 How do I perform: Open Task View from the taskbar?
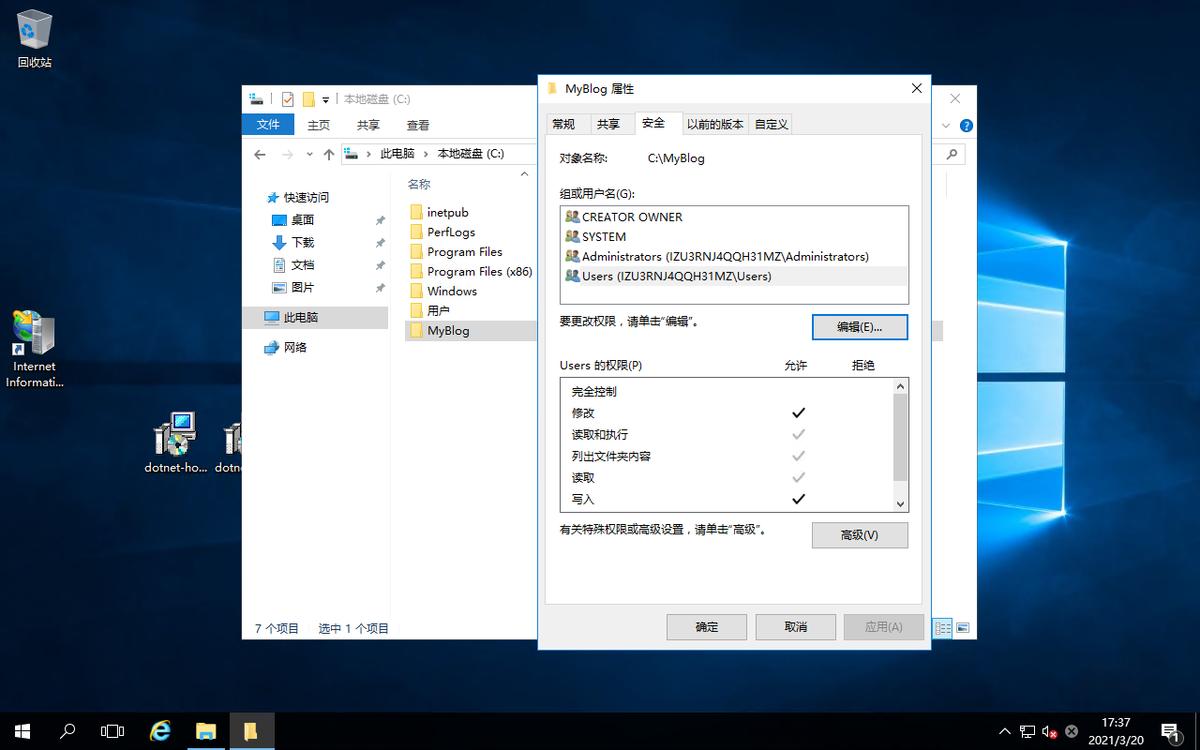(x=113, y=731)
